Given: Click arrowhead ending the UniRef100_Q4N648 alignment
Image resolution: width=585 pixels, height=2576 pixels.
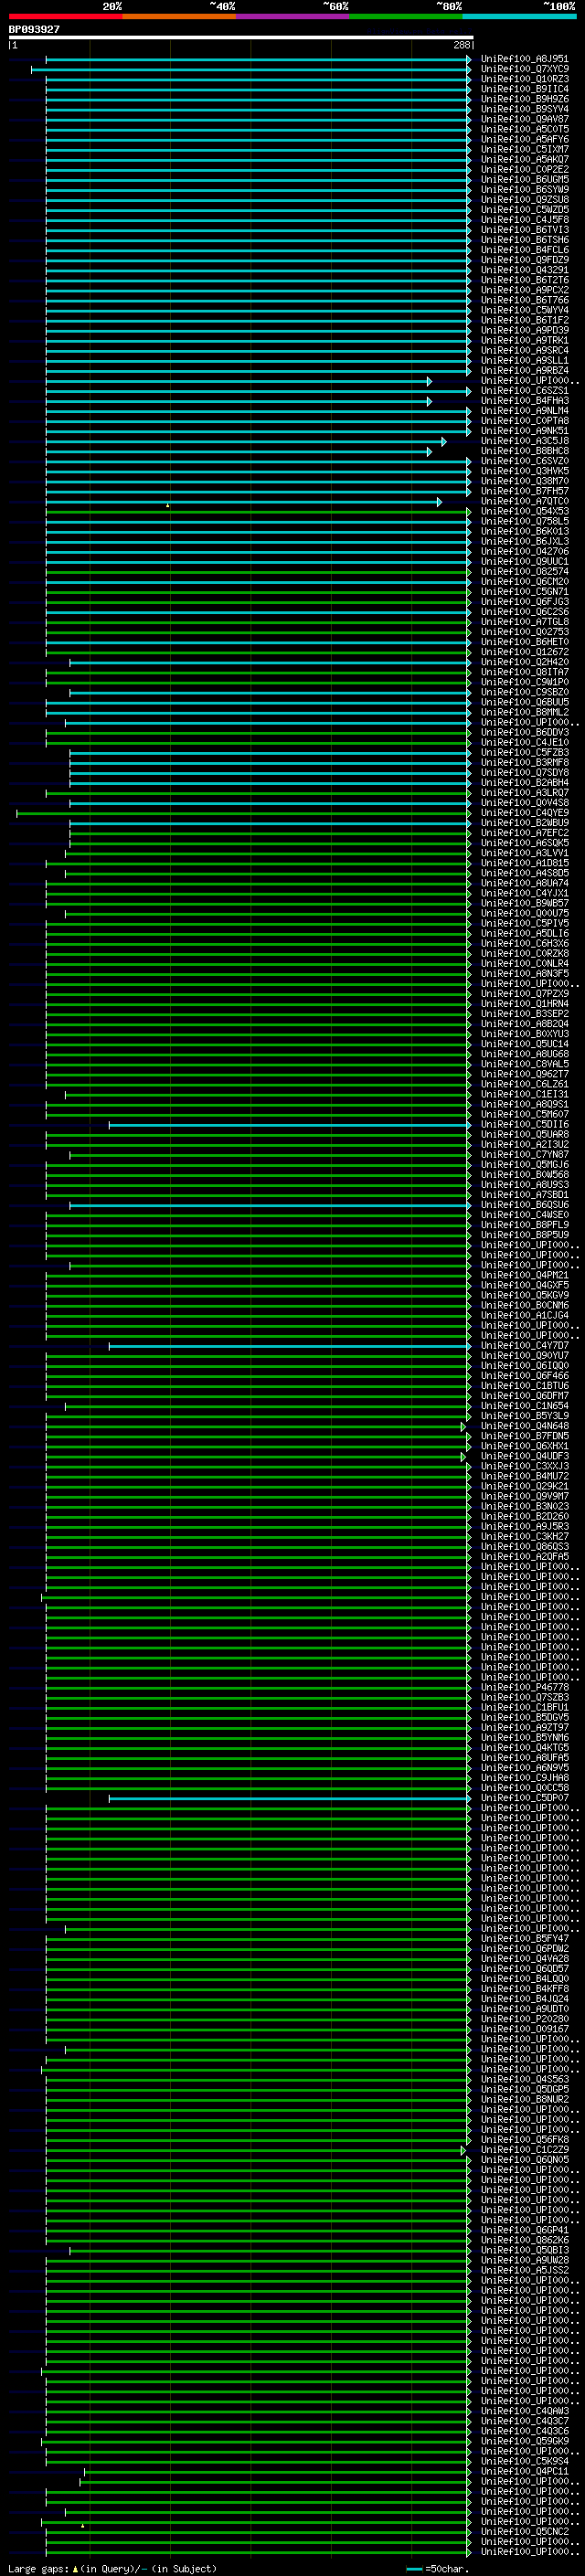Looking at the screenshot, I should (463, 1426).
